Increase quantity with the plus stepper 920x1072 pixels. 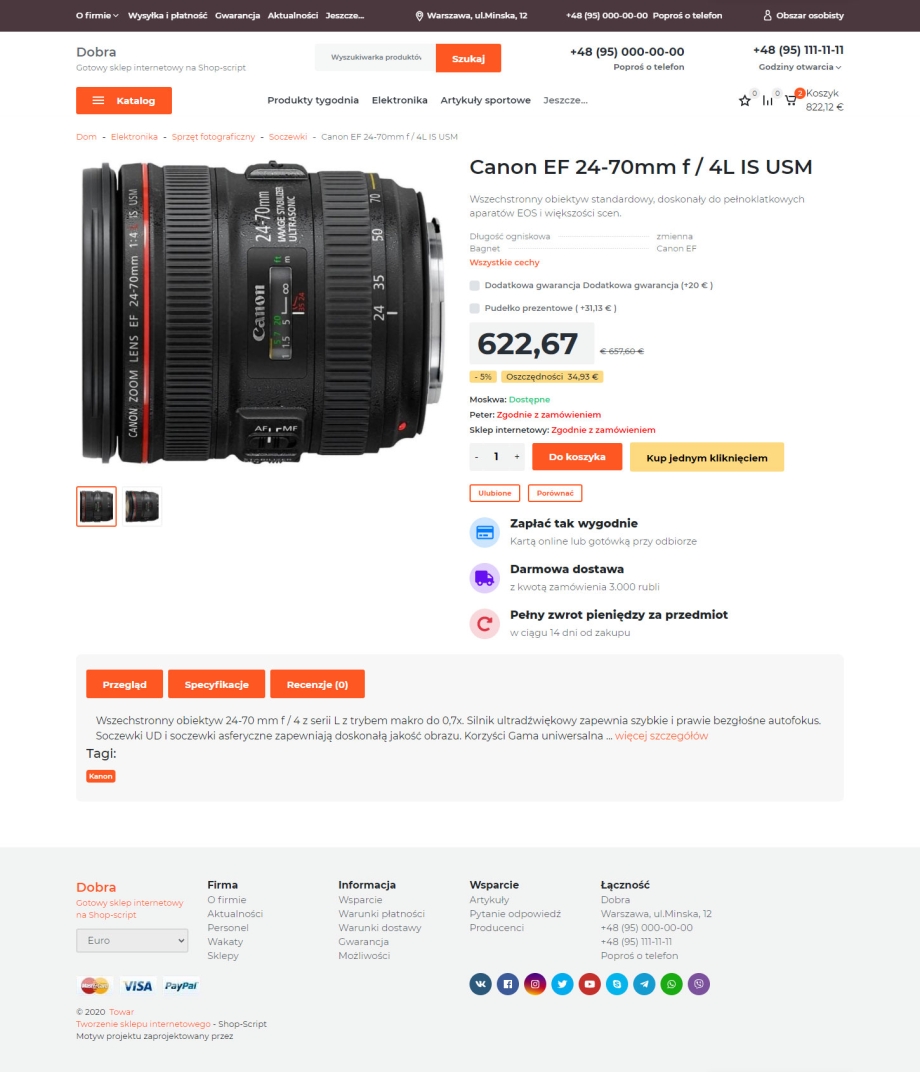(x=517, y=457)
